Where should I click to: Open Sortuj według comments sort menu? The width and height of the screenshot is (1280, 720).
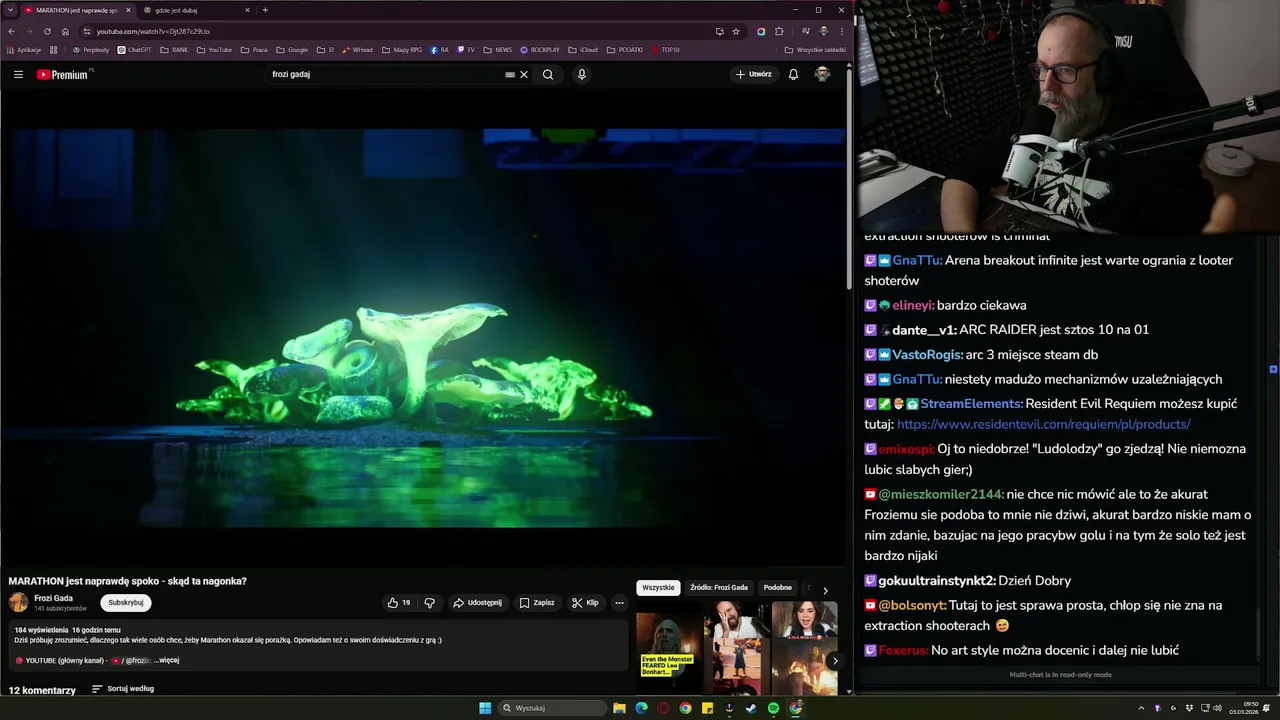click(x=123, y=689)
